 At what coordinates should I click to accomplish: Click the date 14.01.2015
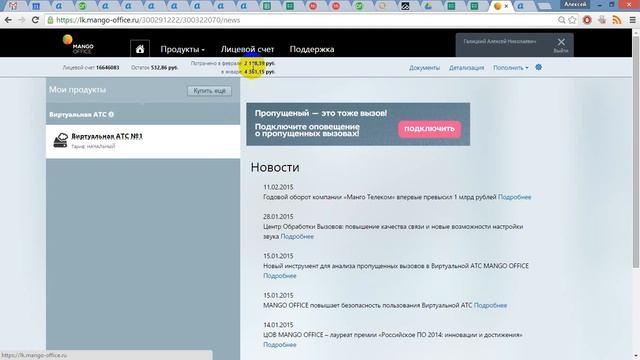[278, 325]
